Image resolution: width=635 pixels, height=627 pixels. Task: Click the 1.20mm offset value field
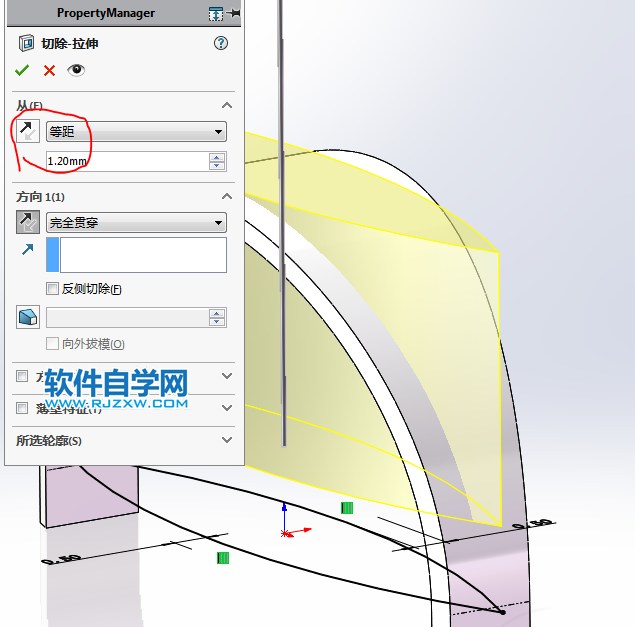coord(127,161)
